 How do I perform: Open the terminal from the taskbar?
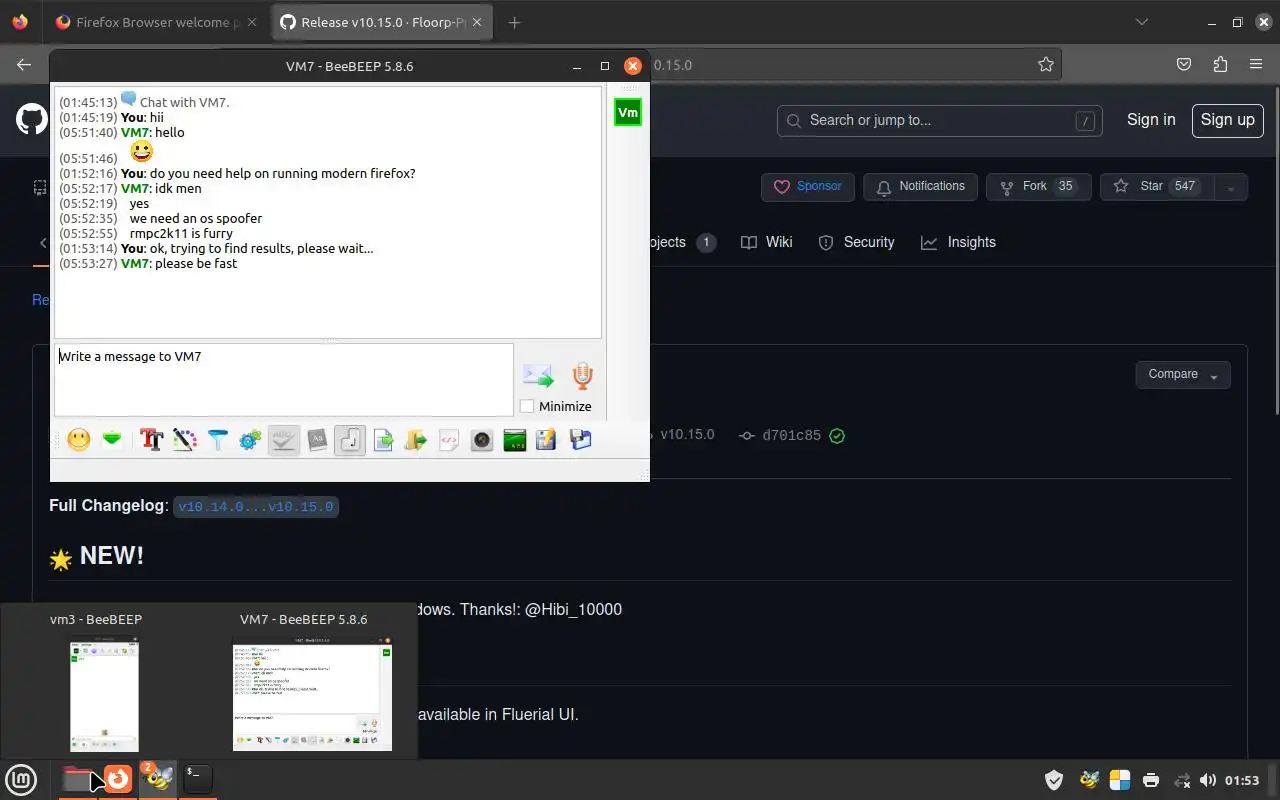198,779
